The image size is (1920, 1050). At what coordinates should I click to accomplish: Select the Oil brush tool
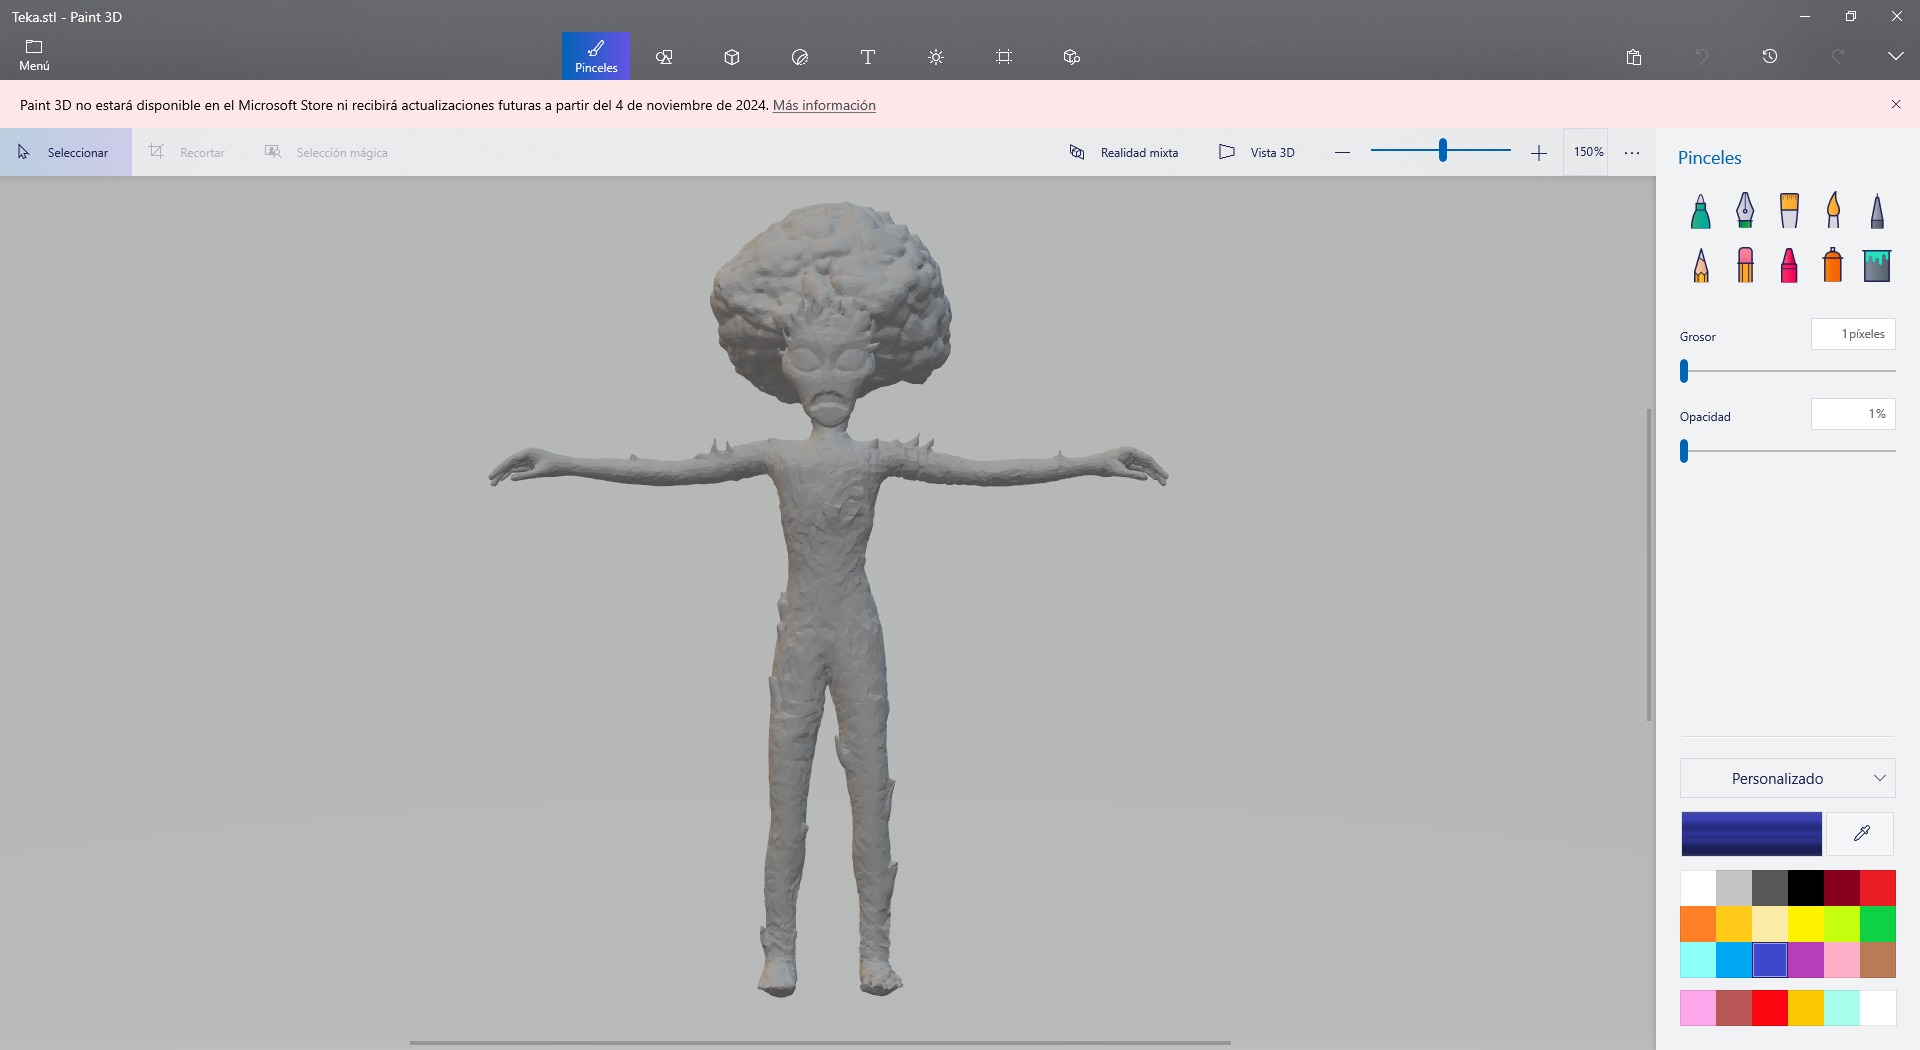pyautogui.click(x=1789, y=211)
